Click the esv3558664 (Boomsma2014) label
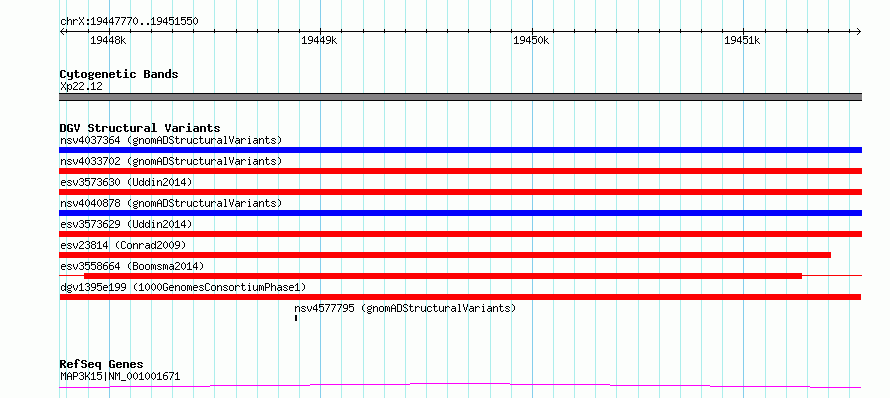 point(132,266)
